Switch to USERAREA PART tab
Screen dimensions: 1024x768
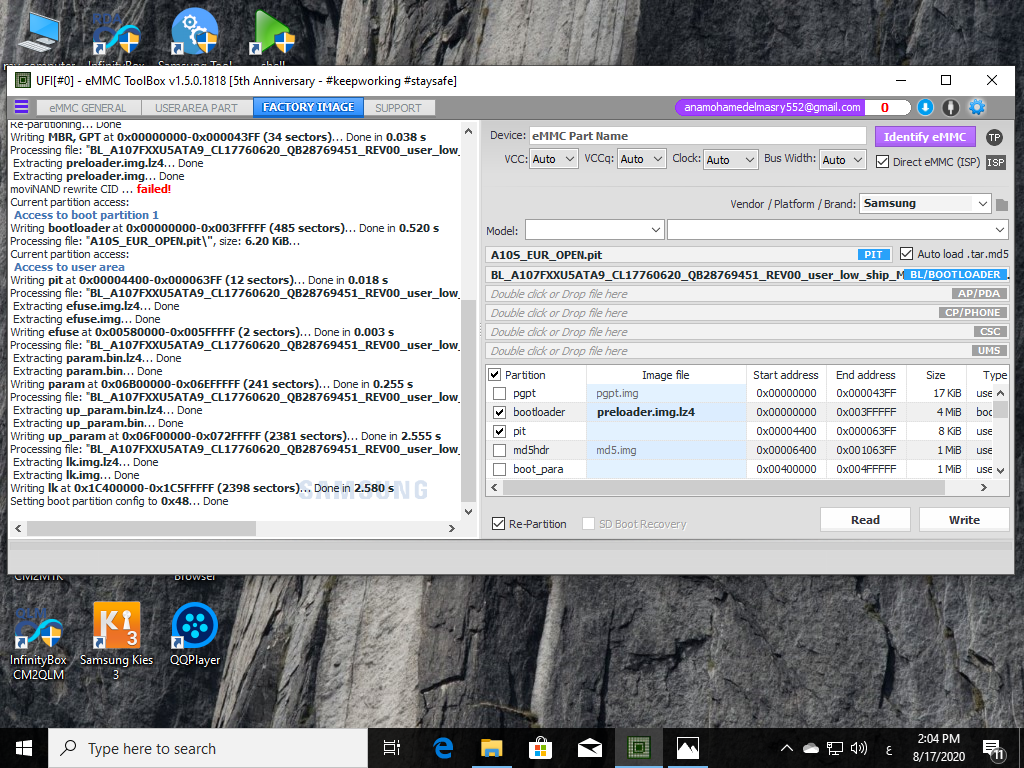[196, 108]
